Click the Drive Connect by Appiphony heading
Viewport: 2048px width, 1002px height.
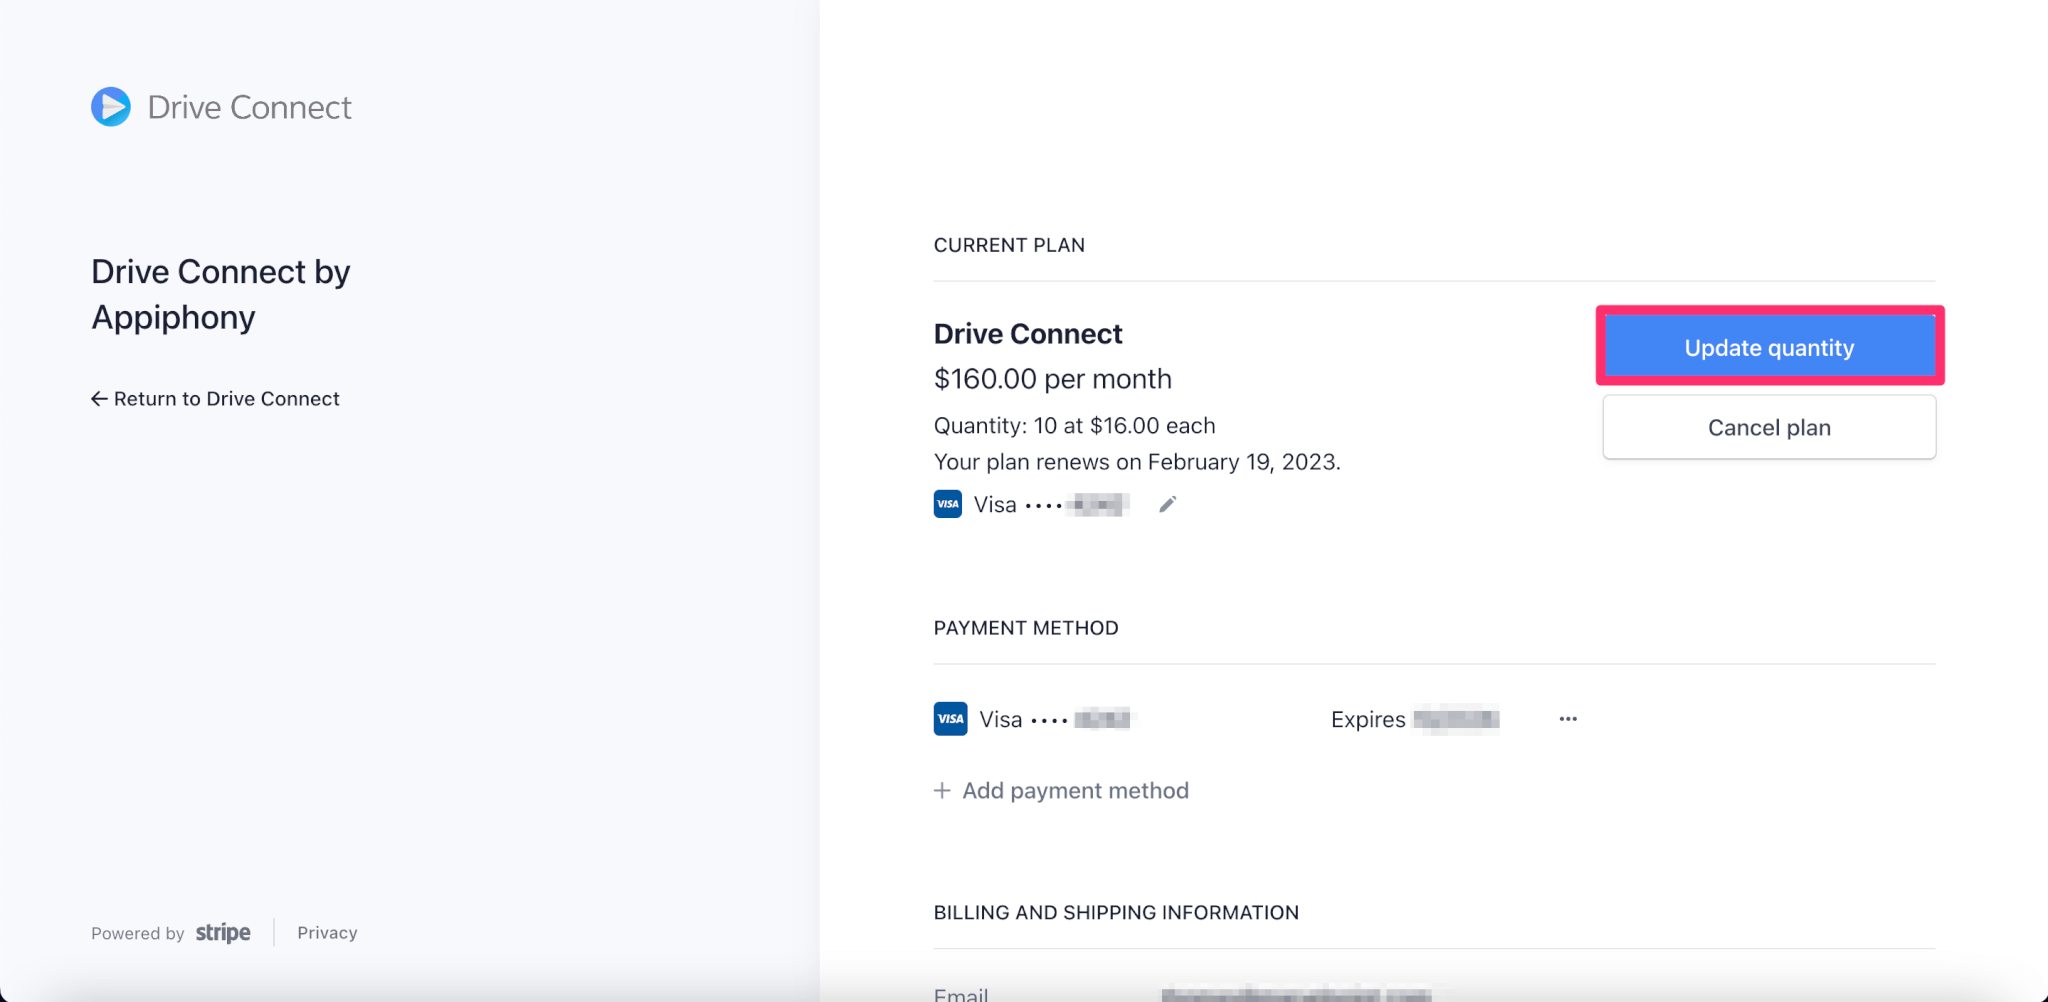pos(221,294)
